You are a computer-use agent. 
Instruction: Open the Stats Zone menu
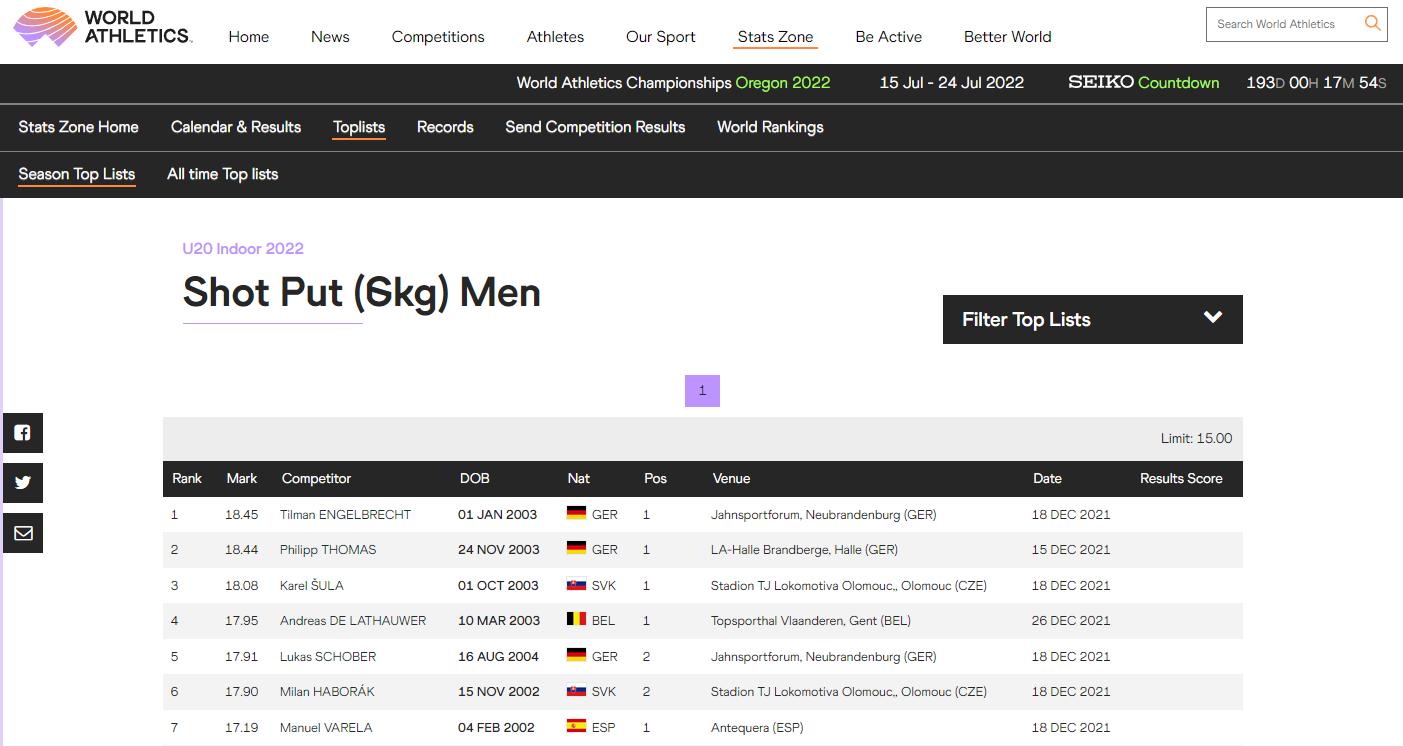775,37
